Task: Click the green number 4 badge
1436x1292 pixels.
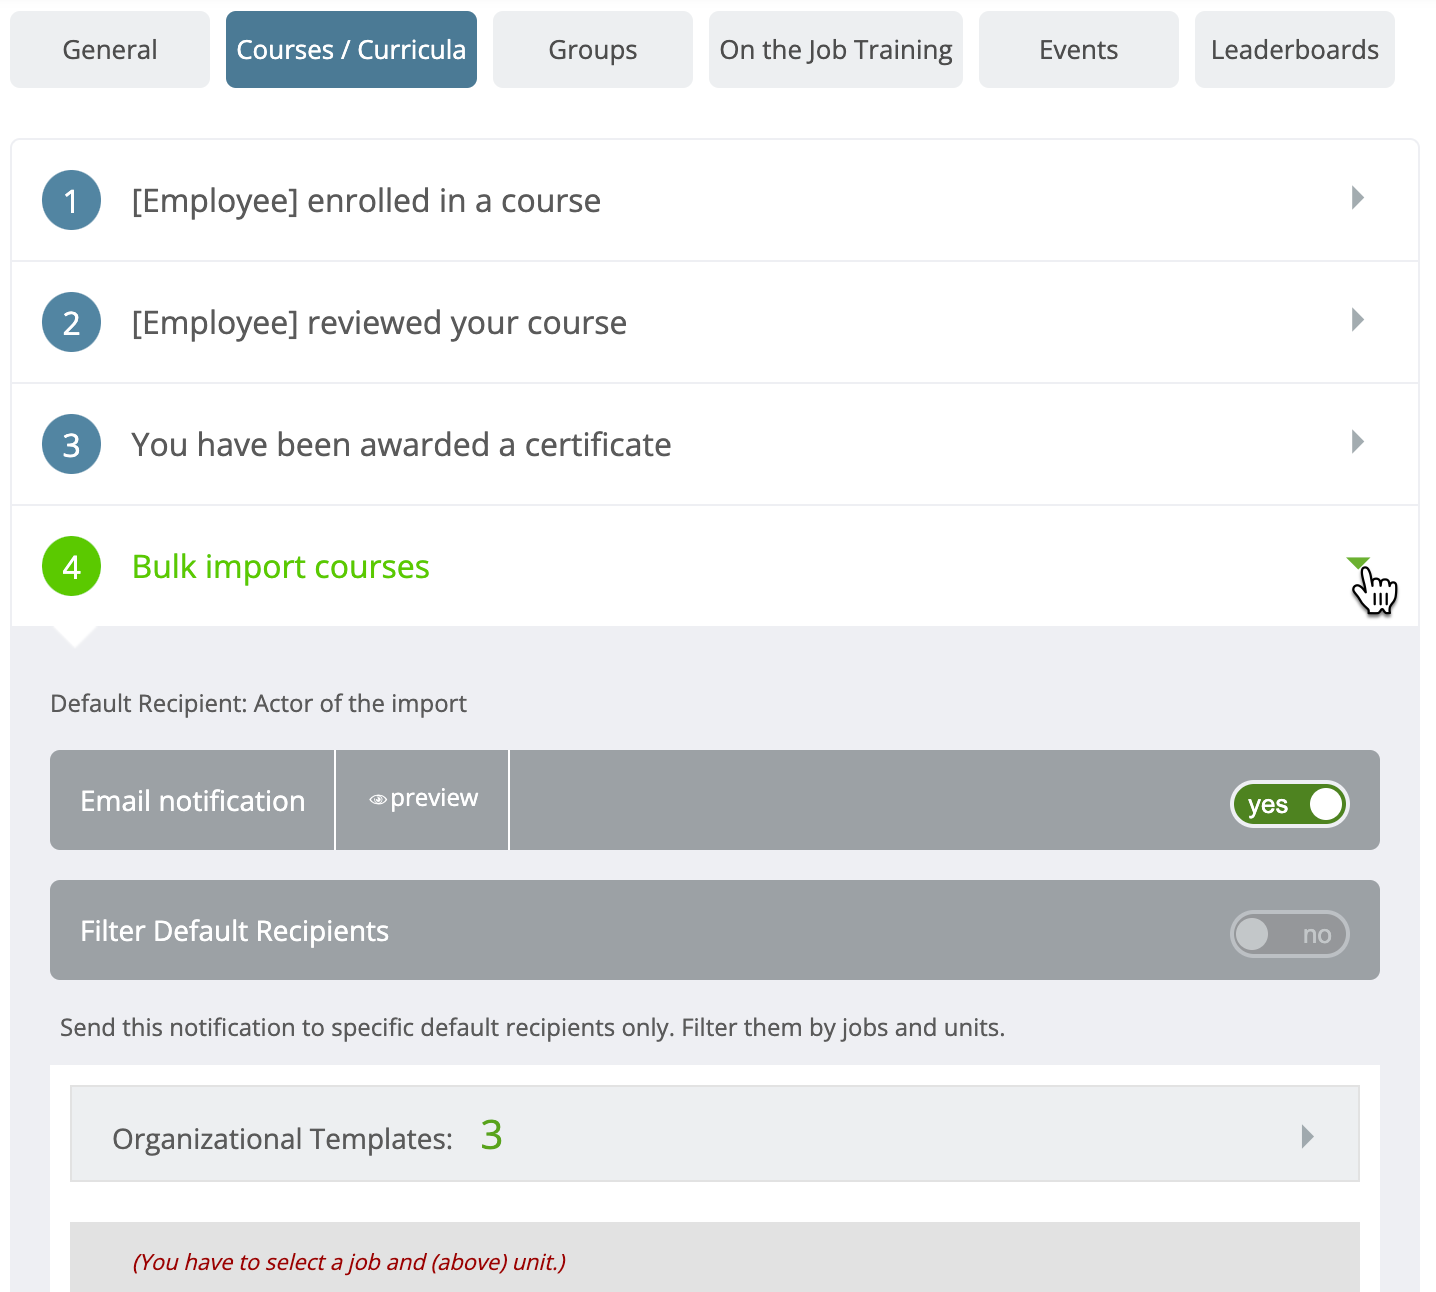Action: click(x=71, y=566)
